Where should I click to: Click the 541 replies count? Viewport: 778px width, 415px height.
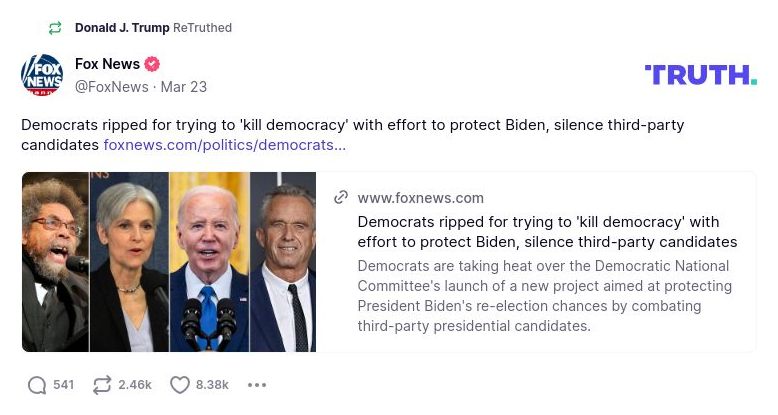pyautogui.click(x=64, y=385)
